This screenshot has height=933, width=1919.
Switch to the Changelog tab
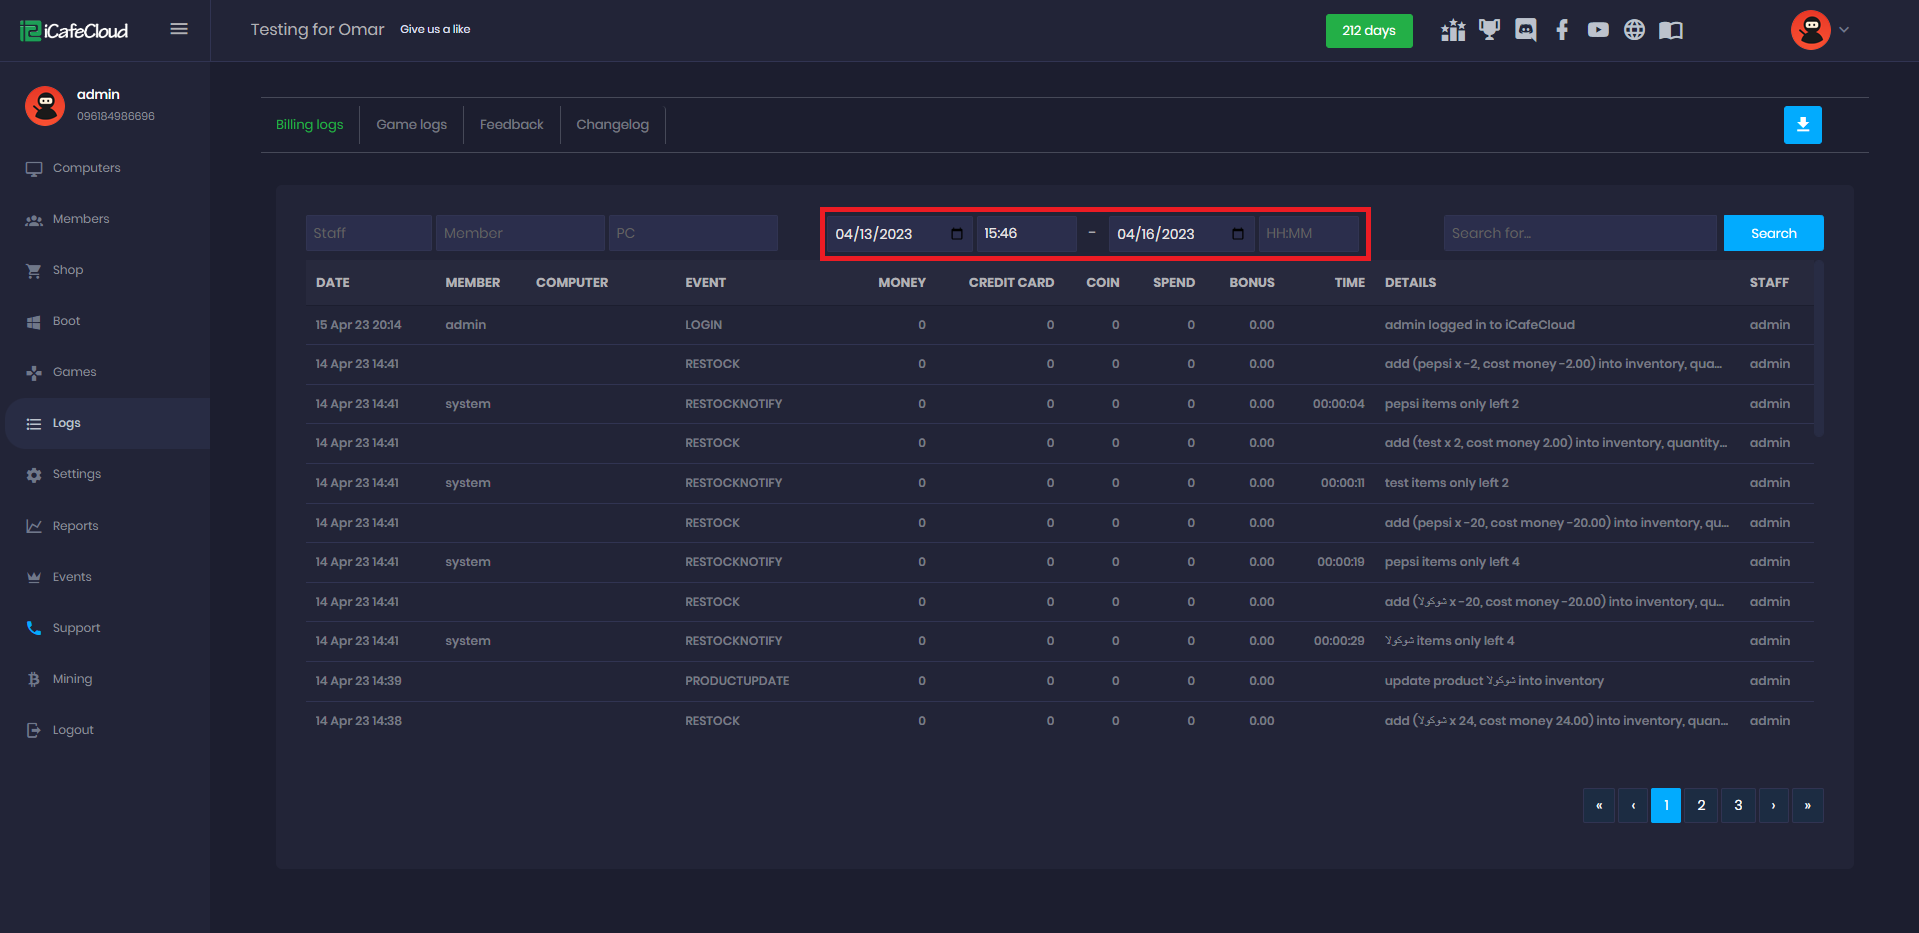[x=612, y=125]
